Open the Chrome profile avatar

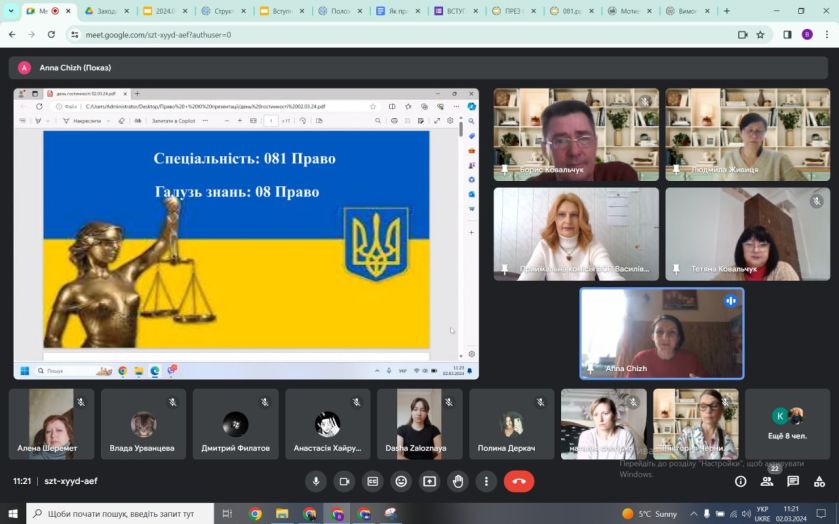(807, 35)
